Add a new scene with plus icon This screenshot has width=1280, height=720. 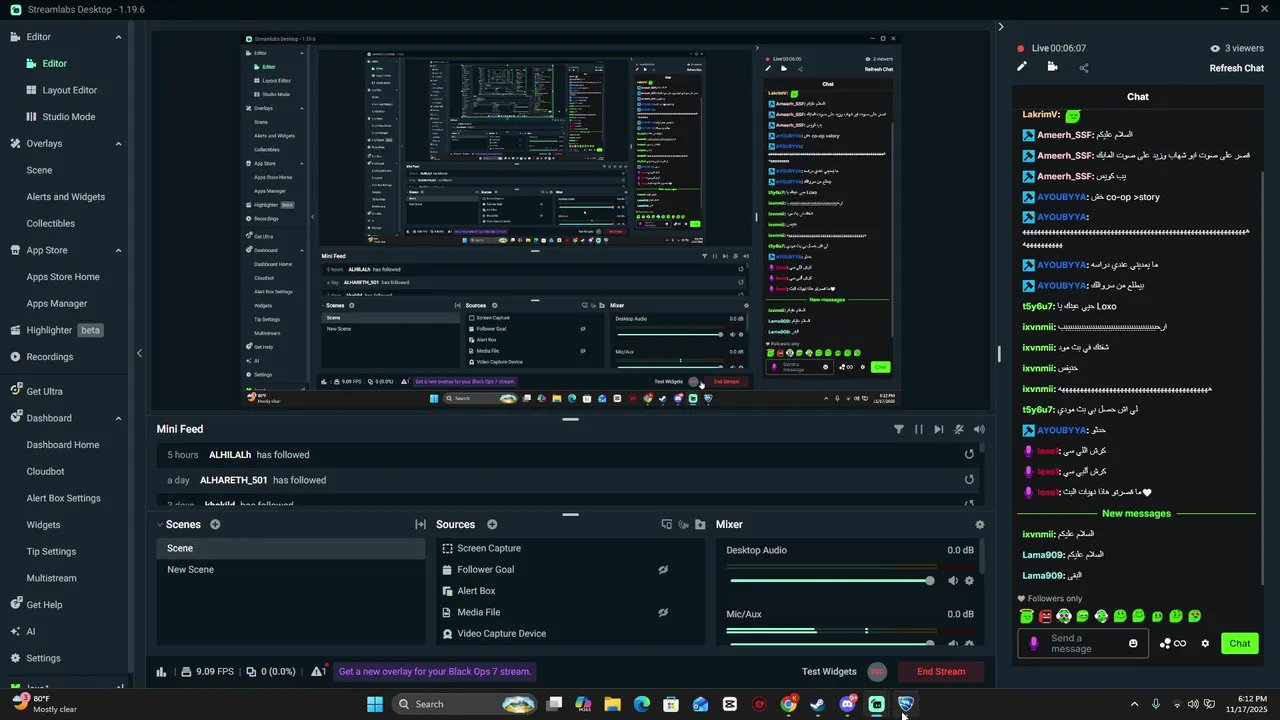point(215,524)
